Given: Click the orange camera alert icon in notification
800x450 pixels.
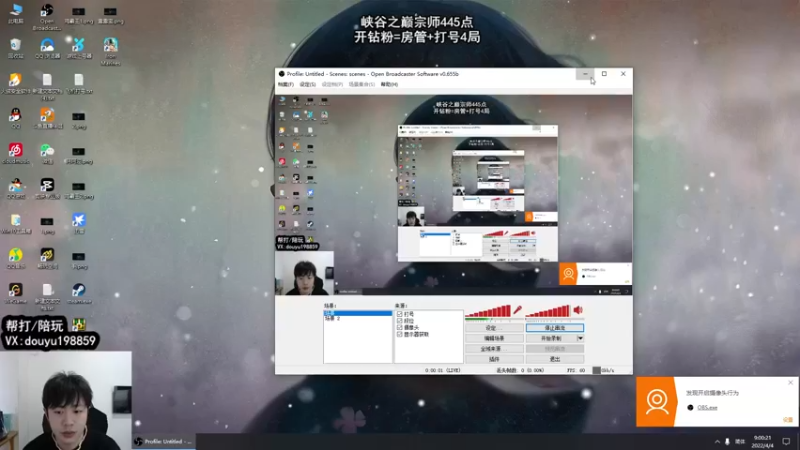Looking at the screenshot, I should pyautogui.click(x=656, y=402).
